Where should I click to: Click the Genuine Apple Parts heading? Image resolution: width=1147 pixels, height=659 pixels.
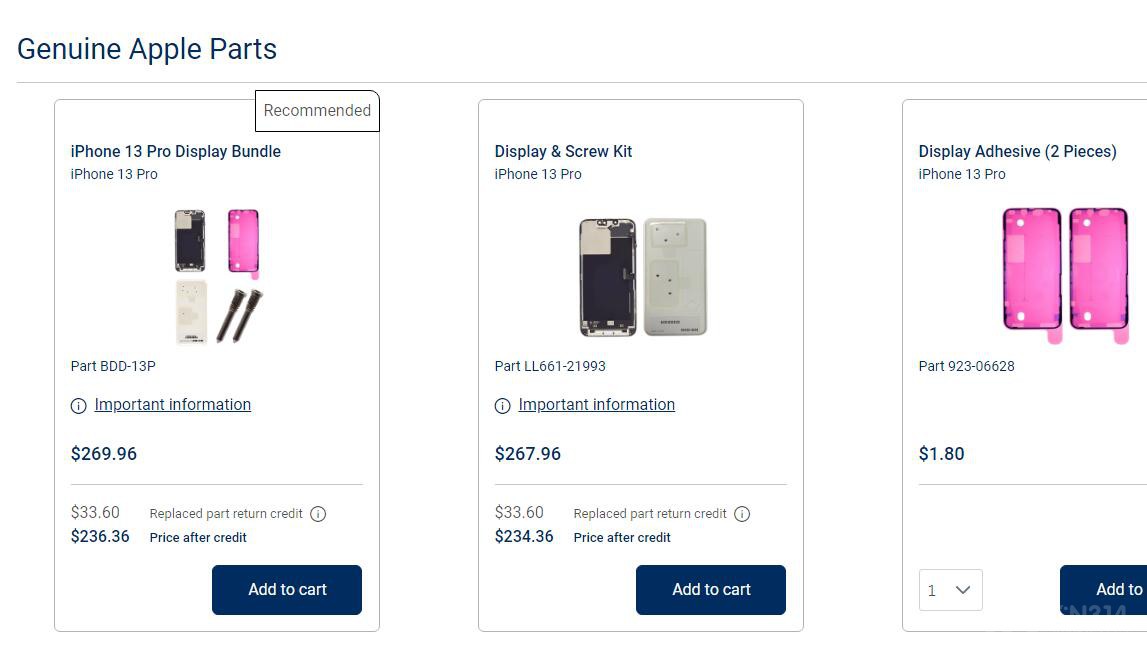point(147,49)
